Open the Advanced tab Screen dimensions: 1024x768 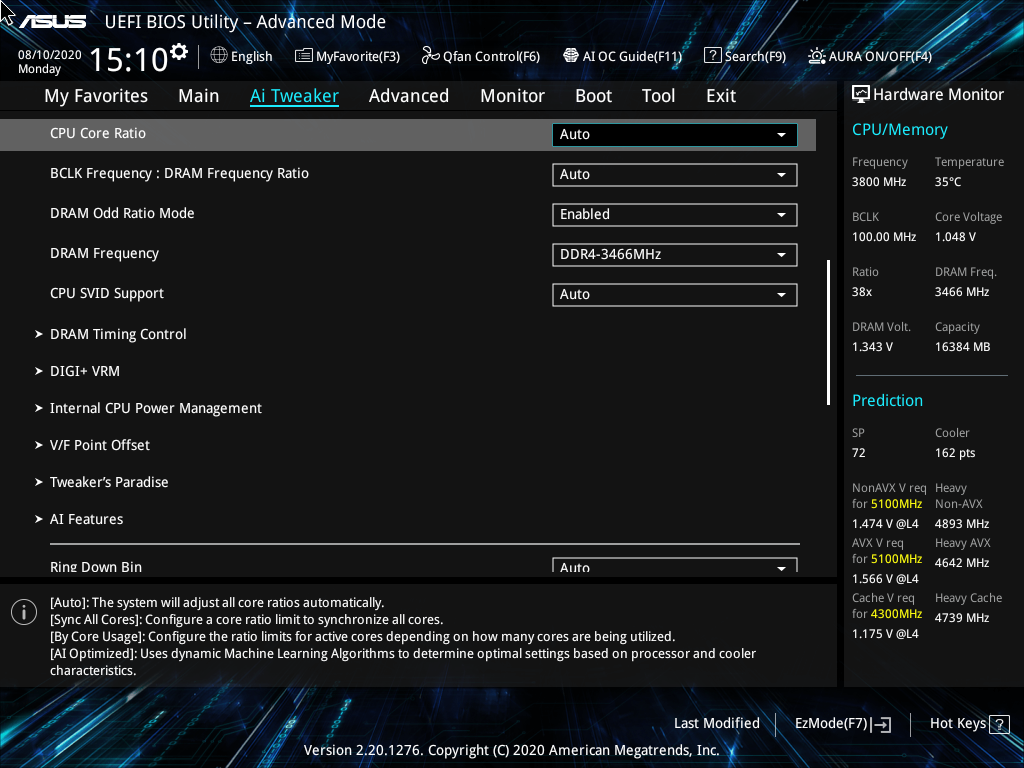[x=409, y=96]
